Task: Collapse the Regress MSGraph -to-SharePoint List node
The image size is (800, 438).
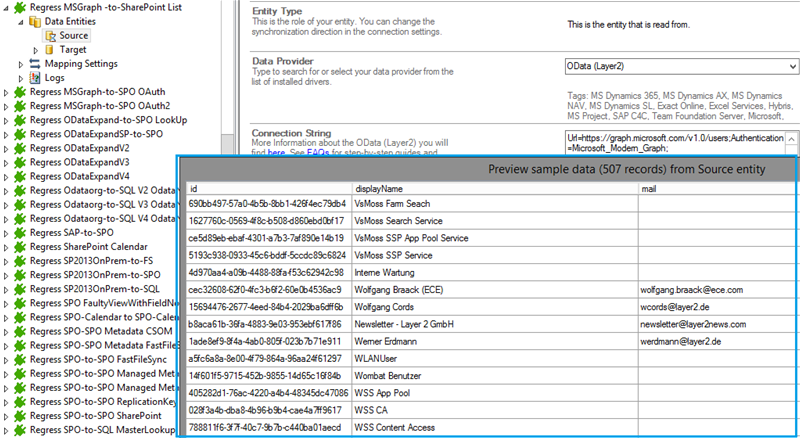Action: tap(7, 7)
